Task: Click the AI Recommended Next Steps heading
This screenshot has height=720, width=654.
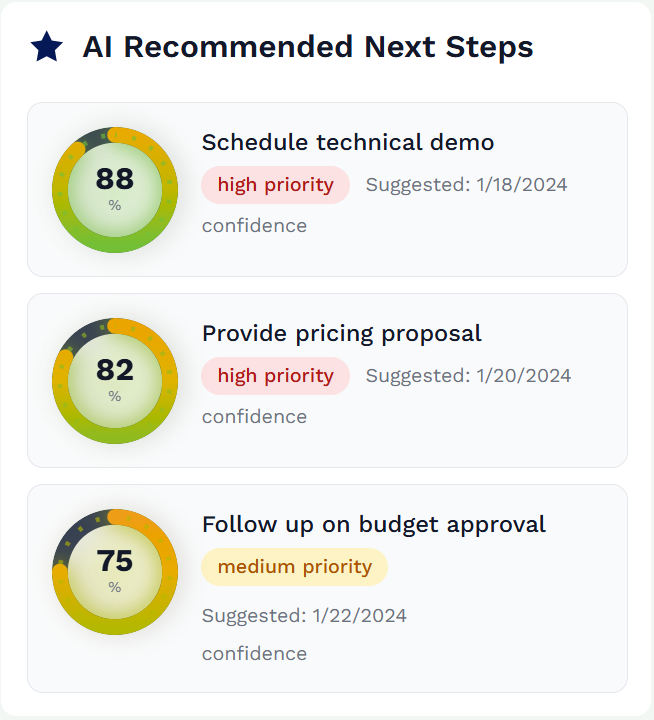Action: [308, 47]
